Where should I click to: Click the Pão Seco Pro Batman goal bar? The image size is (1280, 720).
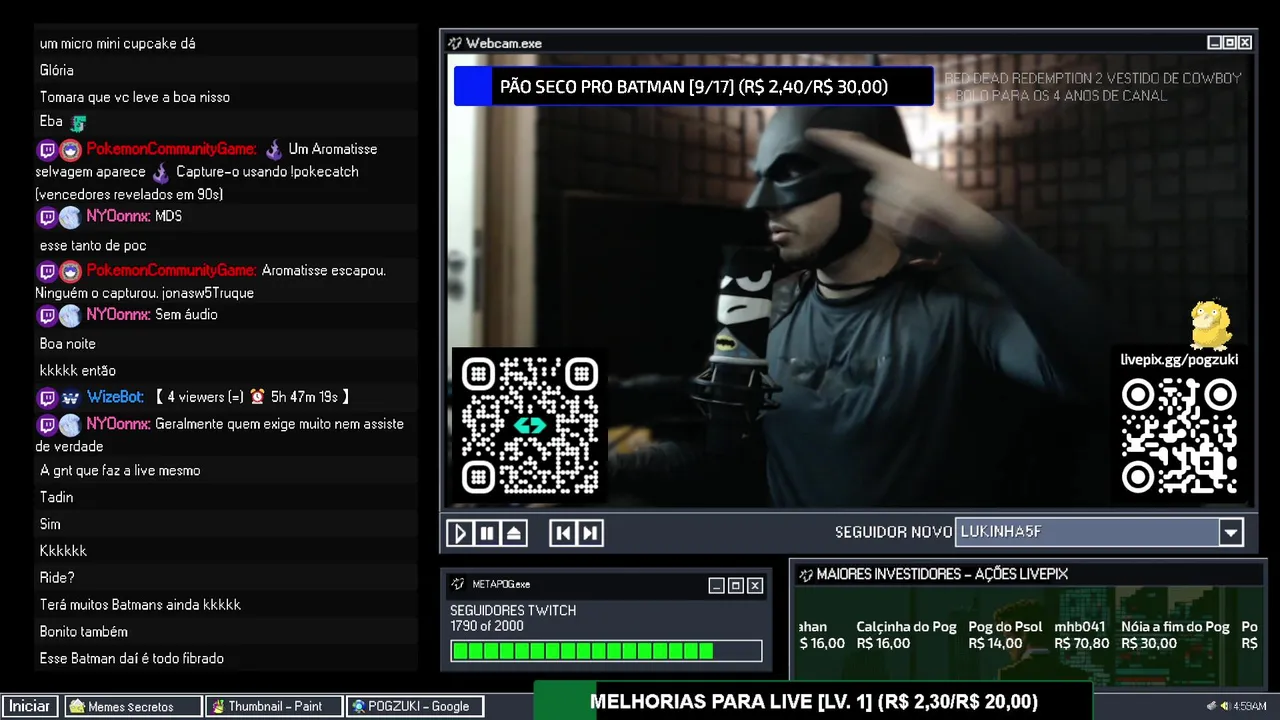coord(693,86)
